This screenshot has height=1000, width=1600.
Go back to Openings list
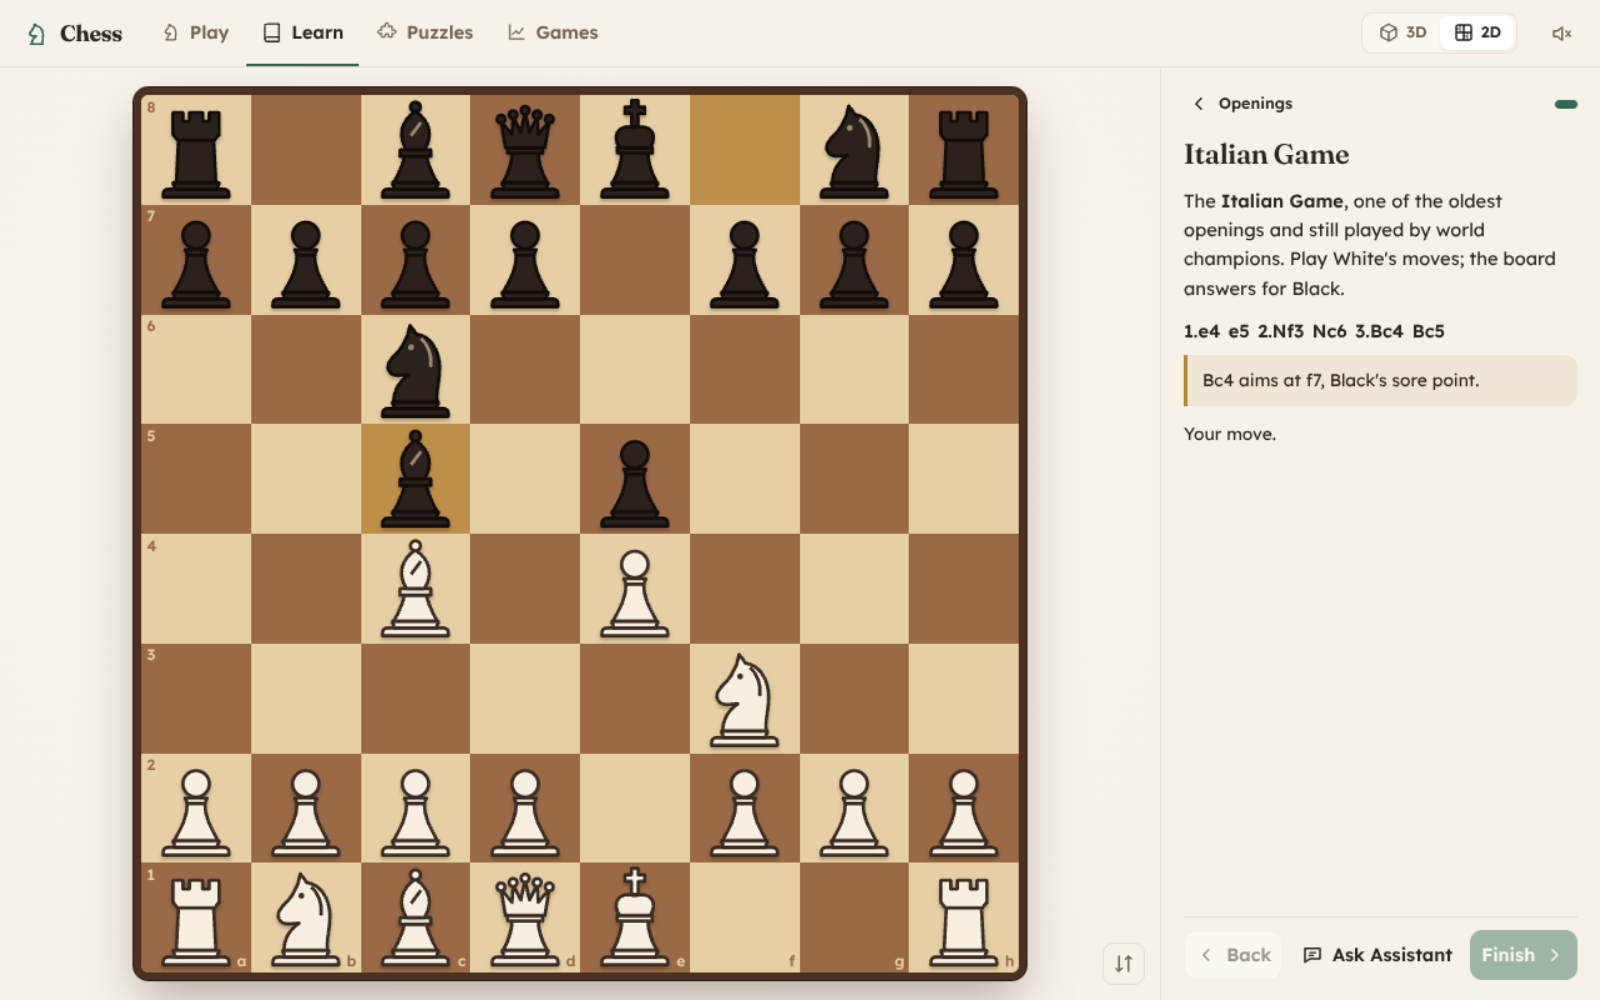[x=1242, y=103]
